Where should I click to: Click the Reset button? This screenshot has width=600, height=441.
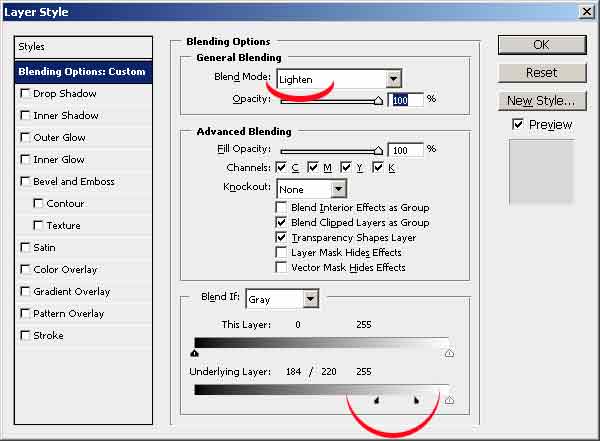pyautogui.click(x=542, y=73)
